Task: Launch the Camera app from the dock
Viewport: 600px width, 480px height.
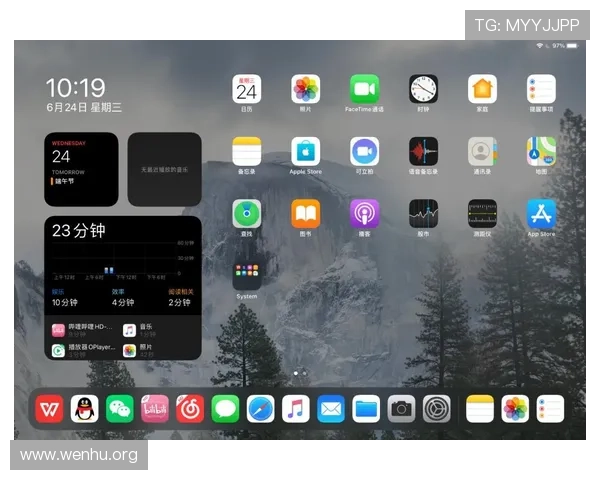Action: (401, 408)
